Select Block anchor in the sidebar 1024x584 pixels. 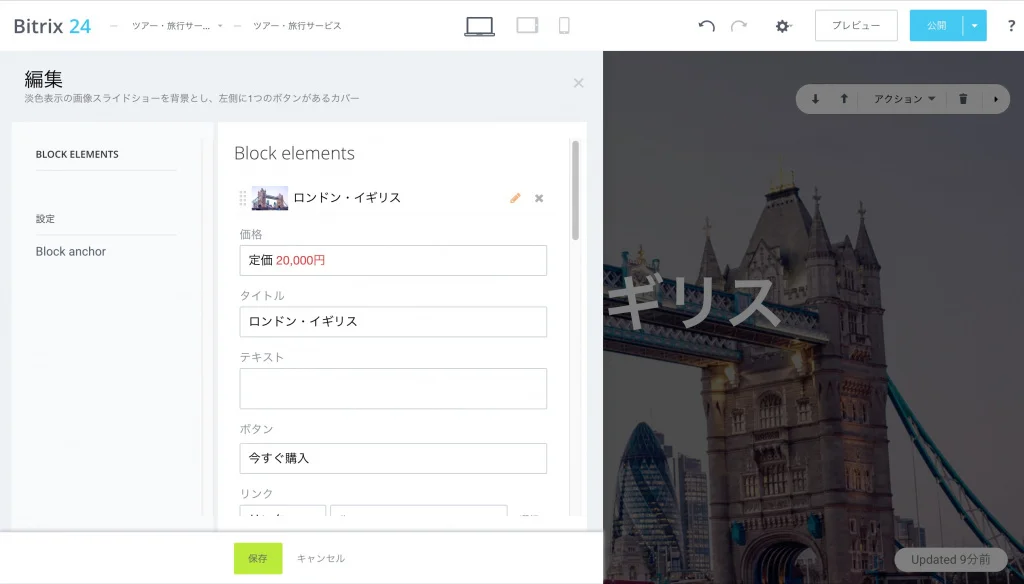pos(71,251)
